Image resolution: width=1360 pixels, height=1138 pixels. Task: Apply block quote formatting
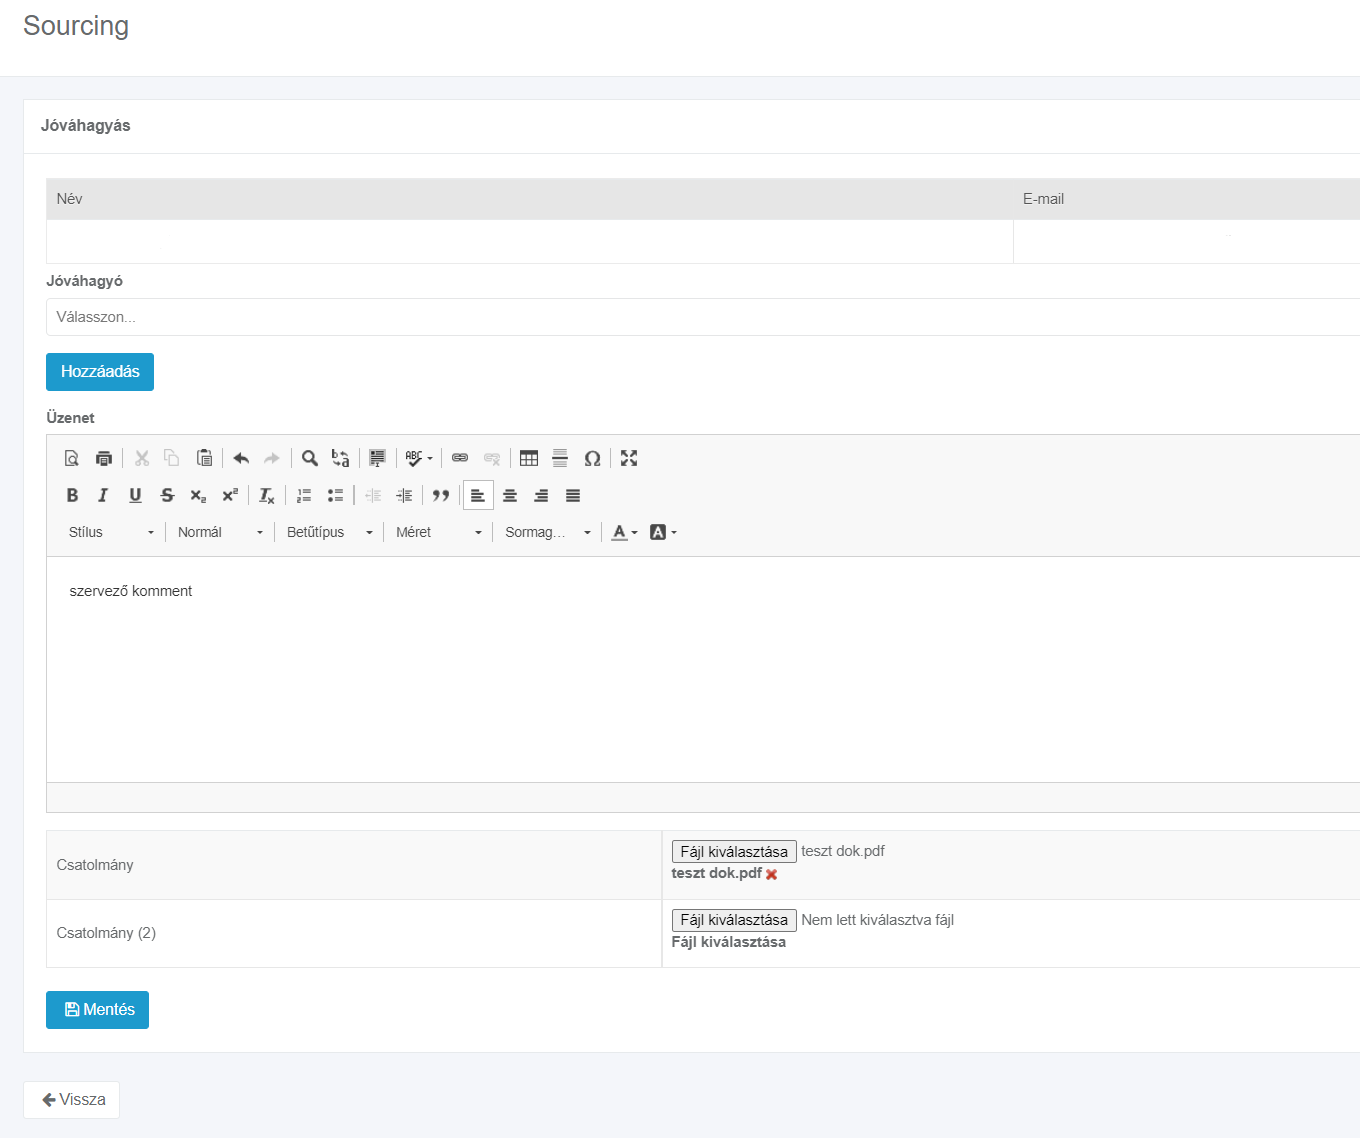click(x=441, y=495)
